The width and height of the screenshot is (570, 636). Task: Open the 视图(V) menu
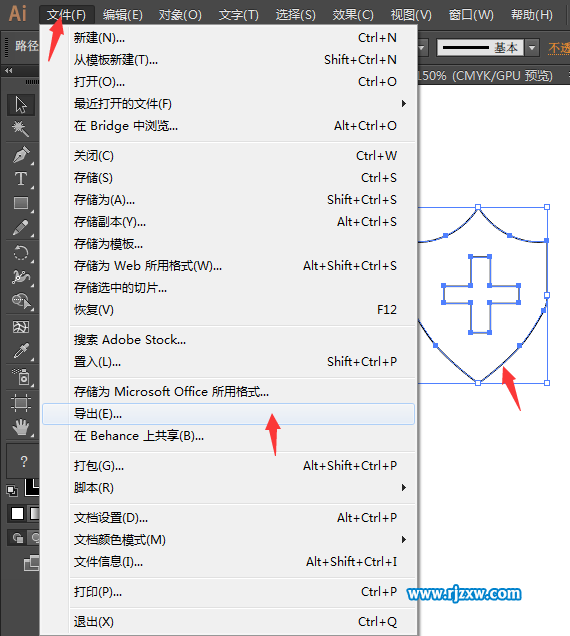[x=411, y=15]
